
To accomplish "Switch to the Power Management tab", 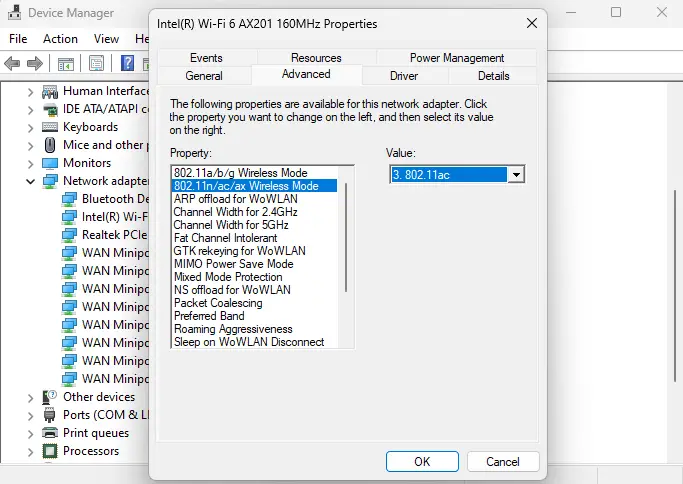I will tap(456, 58).
